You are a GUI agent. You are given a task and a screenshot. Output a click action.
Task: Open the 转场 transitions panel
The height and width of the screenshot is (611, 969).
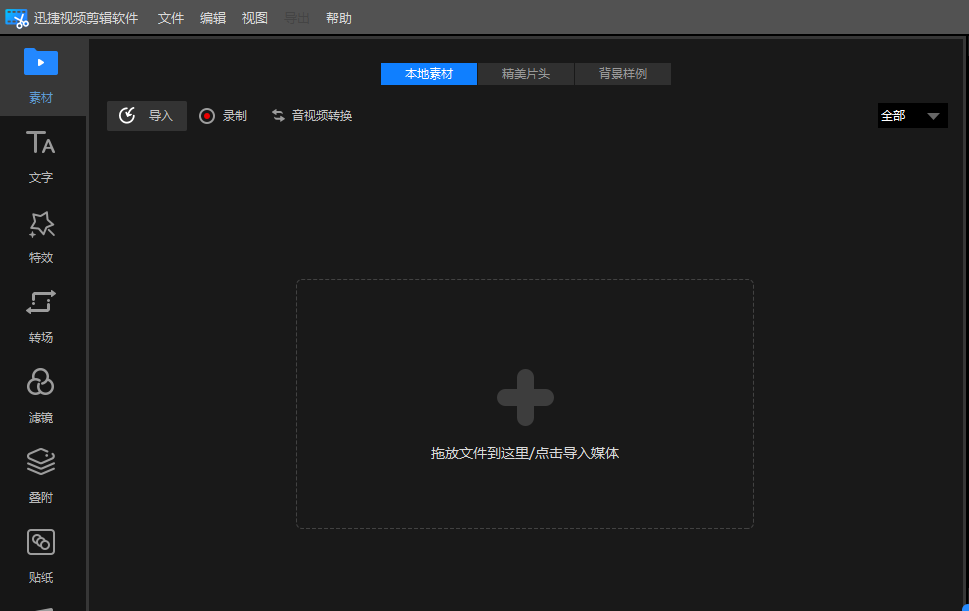41,317
